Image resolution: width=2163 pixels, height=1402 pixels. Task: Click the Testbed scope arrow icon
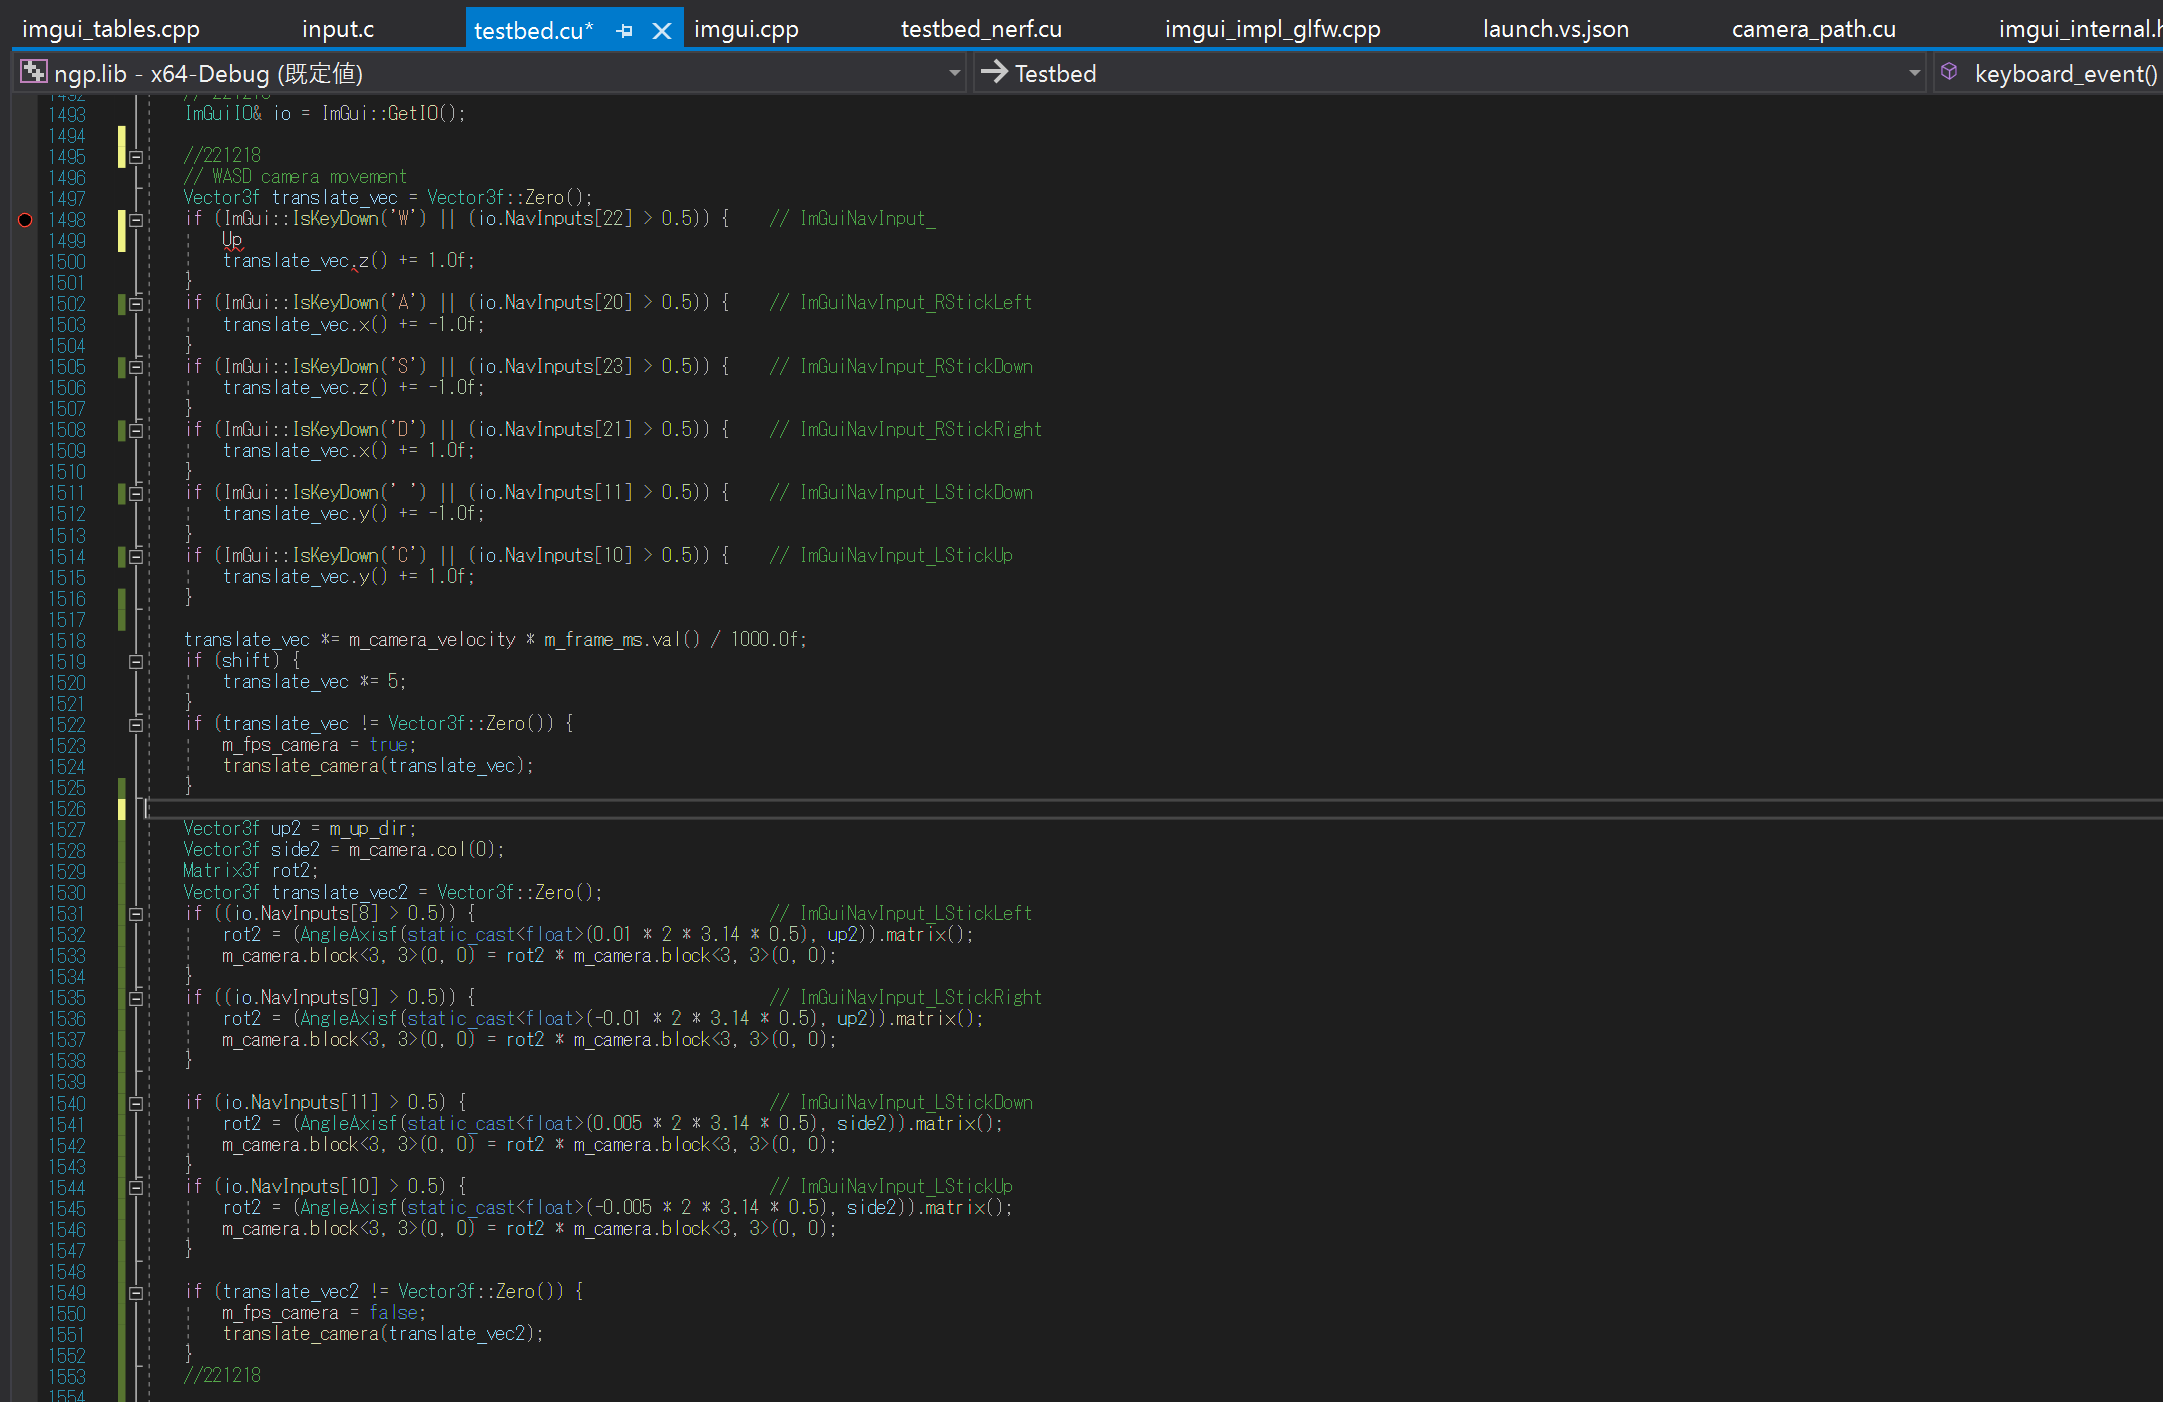[x=994, y=73]
